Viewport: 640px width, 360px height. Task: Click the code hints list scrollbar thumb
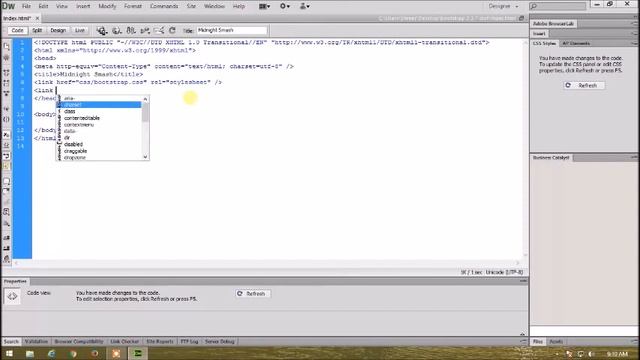point(145,111)
